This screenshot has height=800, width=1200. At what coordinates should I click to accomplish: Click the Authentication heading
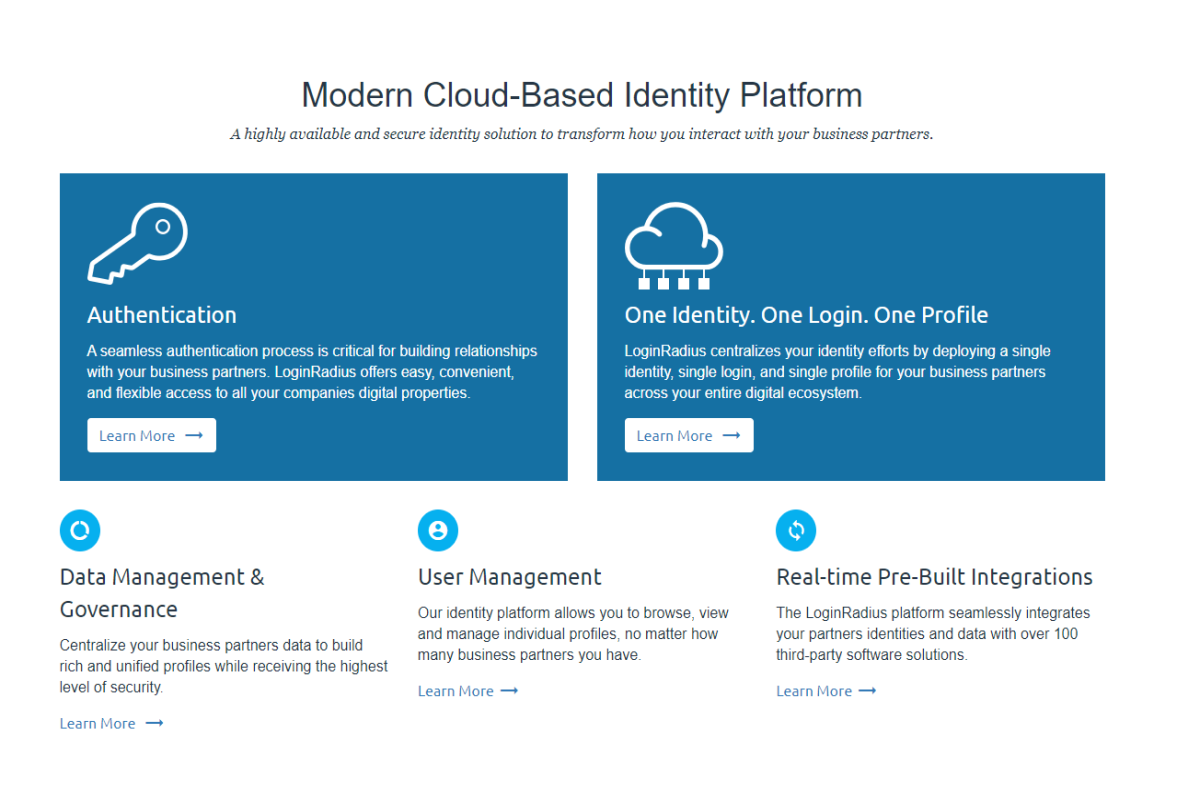coord(162,315)
